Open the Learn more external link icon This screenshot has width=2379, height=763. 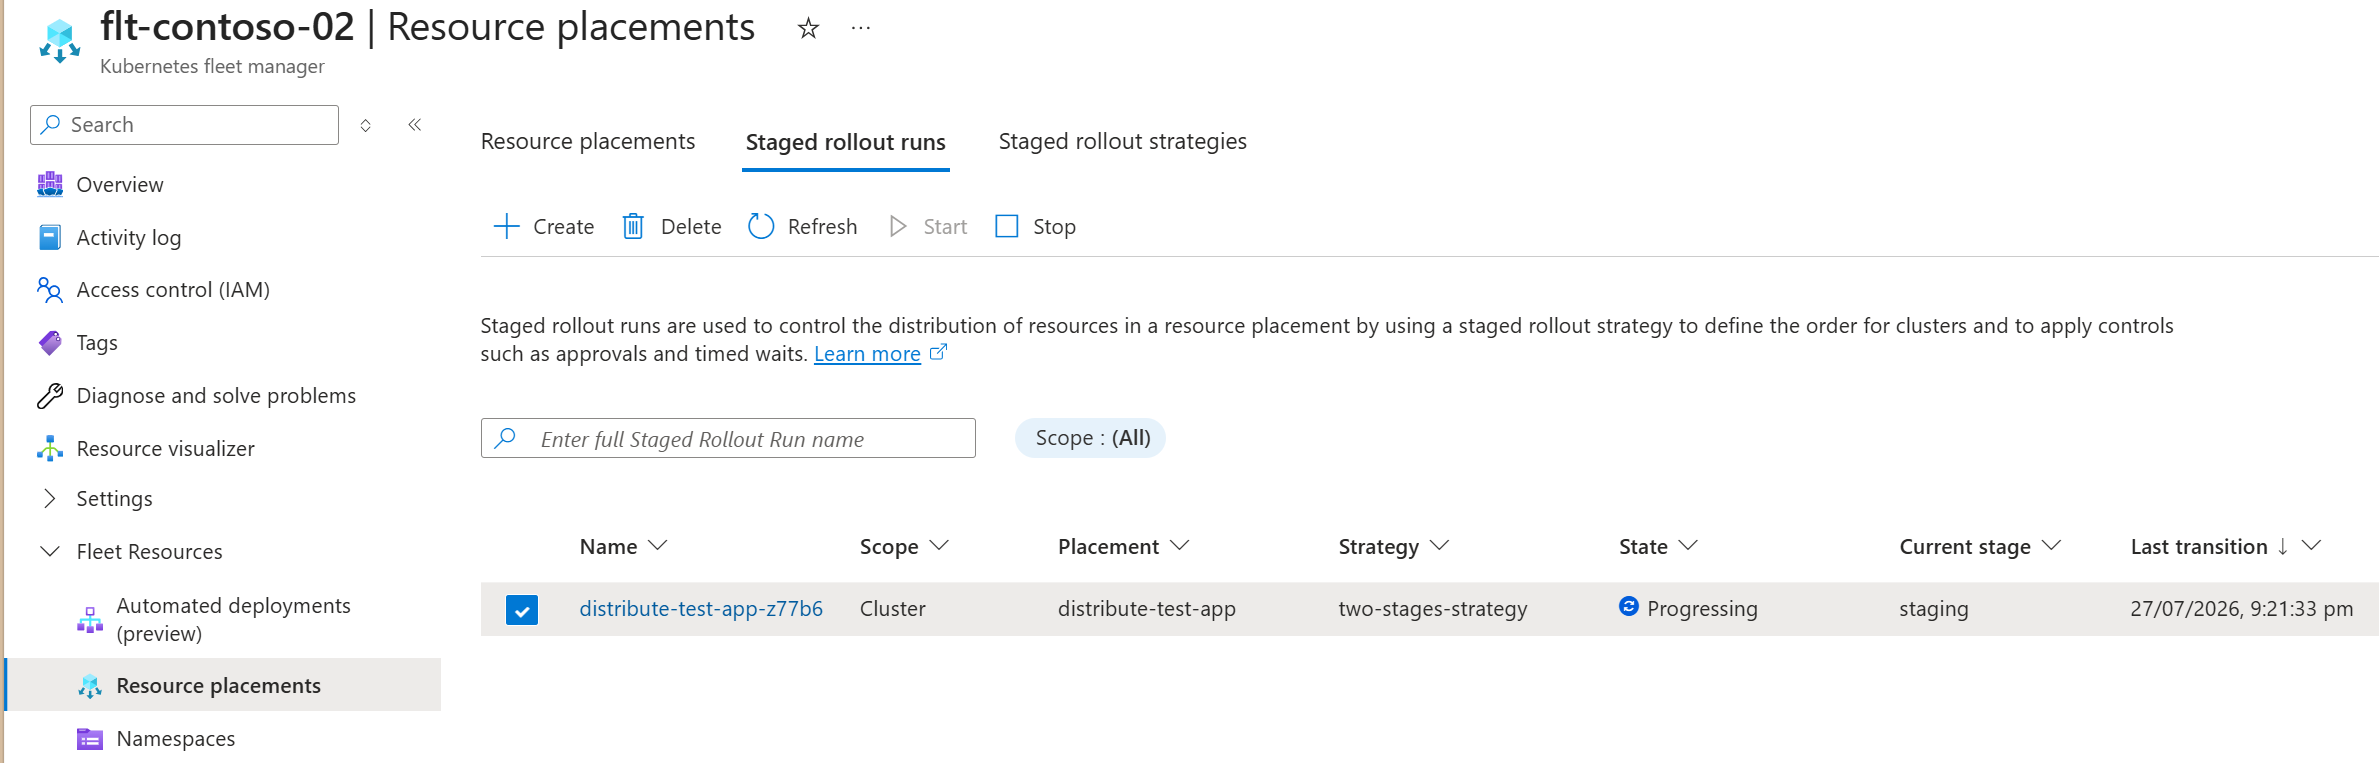(x=938, y=352)
